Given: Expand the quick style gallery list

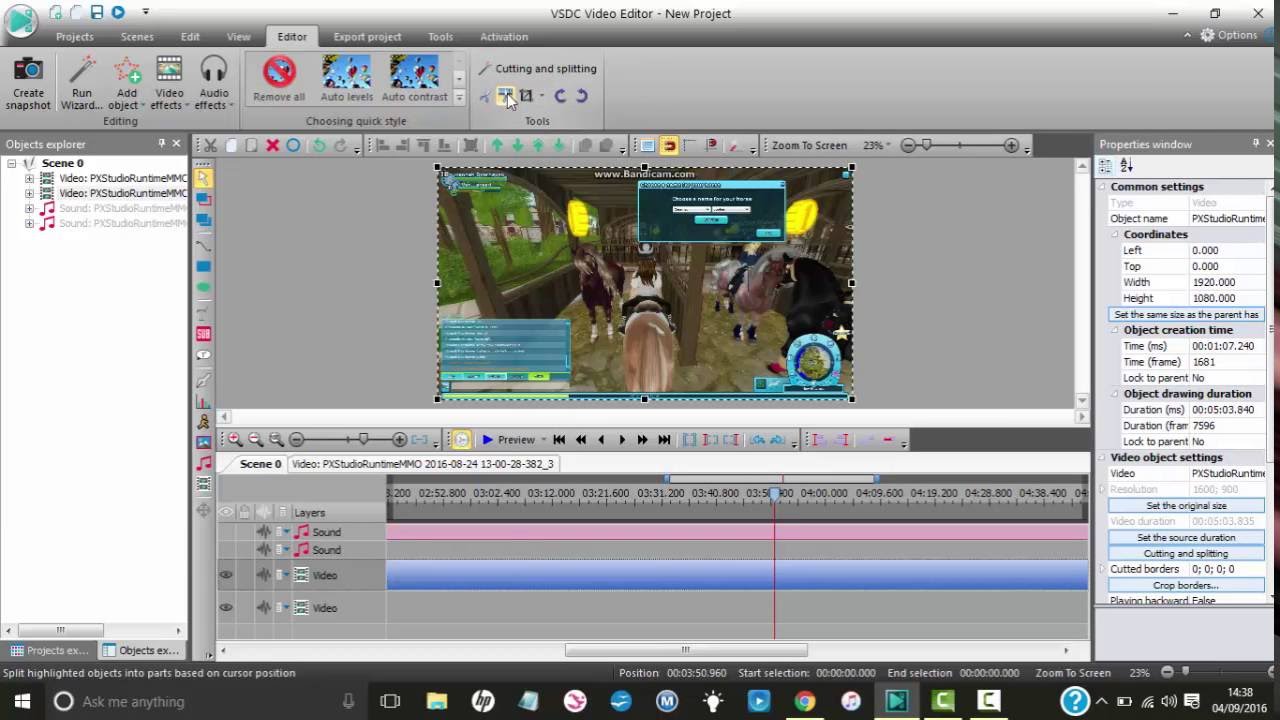Looking at the screenshot, I should tap(459, 97).
